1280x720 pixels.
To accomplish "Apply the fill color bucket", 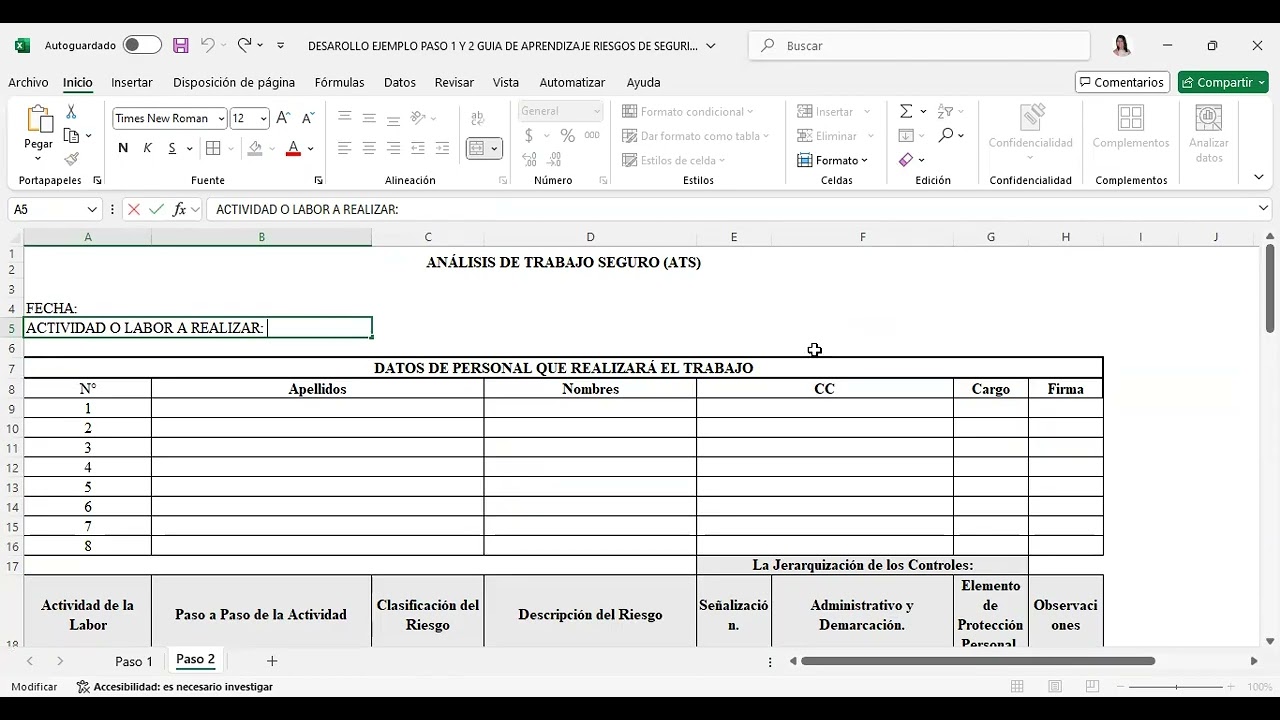I will pyautogui.click(x=255, y=148).
